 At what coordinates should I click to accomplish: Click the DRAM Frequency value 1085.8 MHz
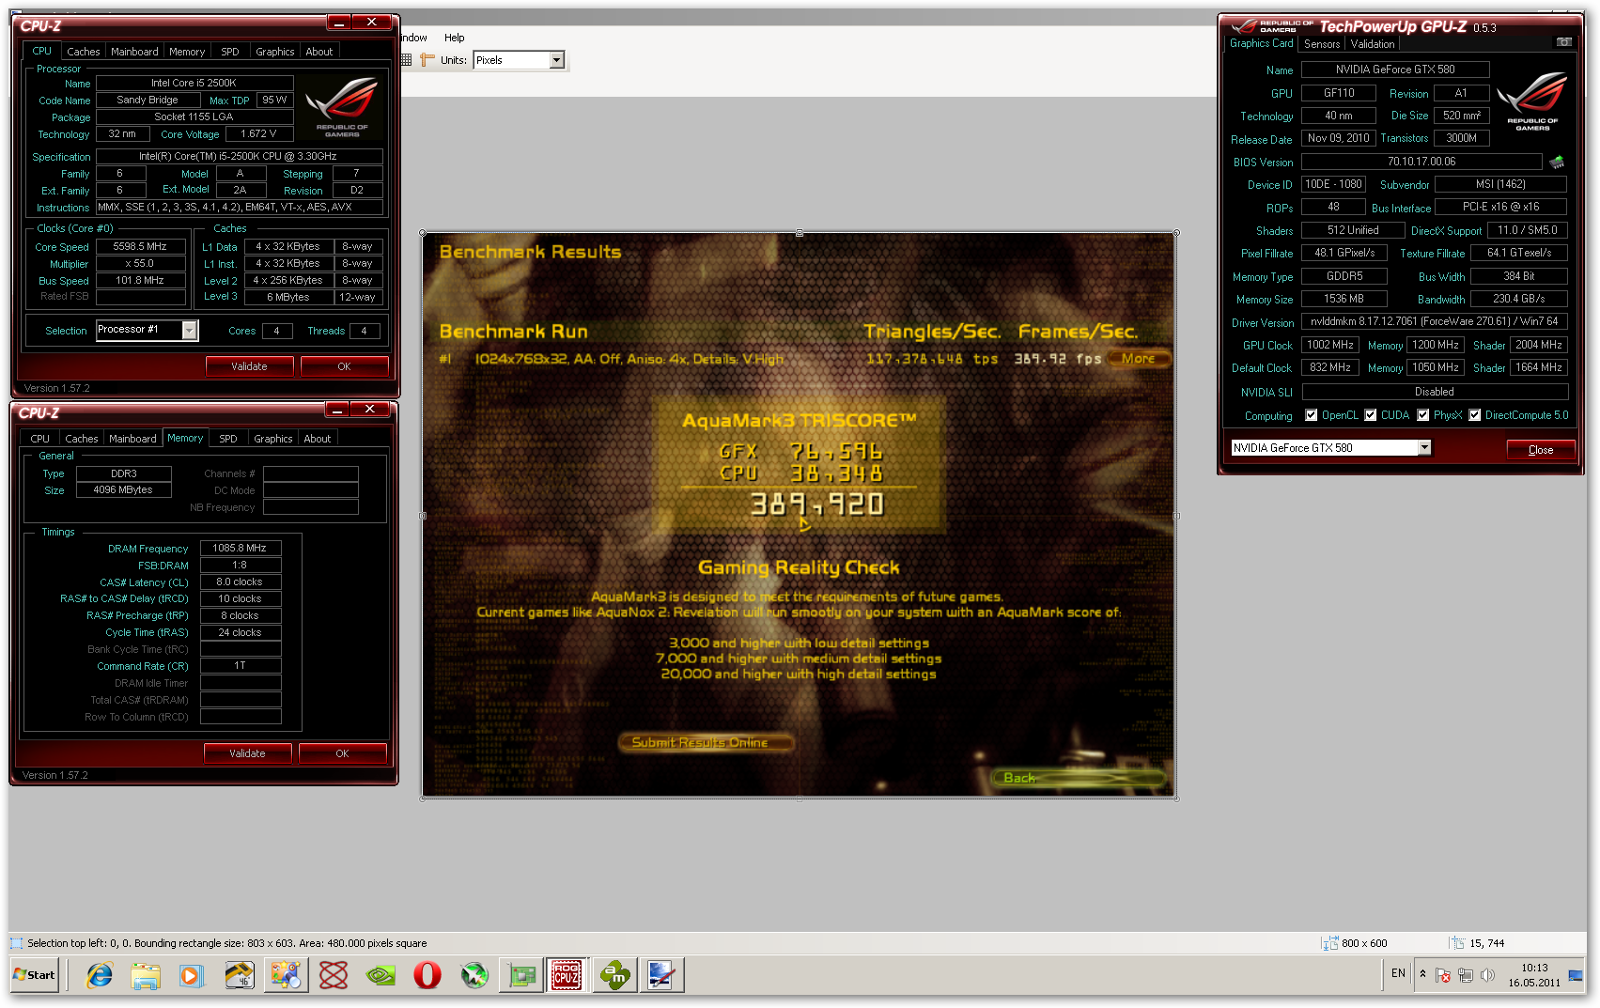[x=240, y=548]
